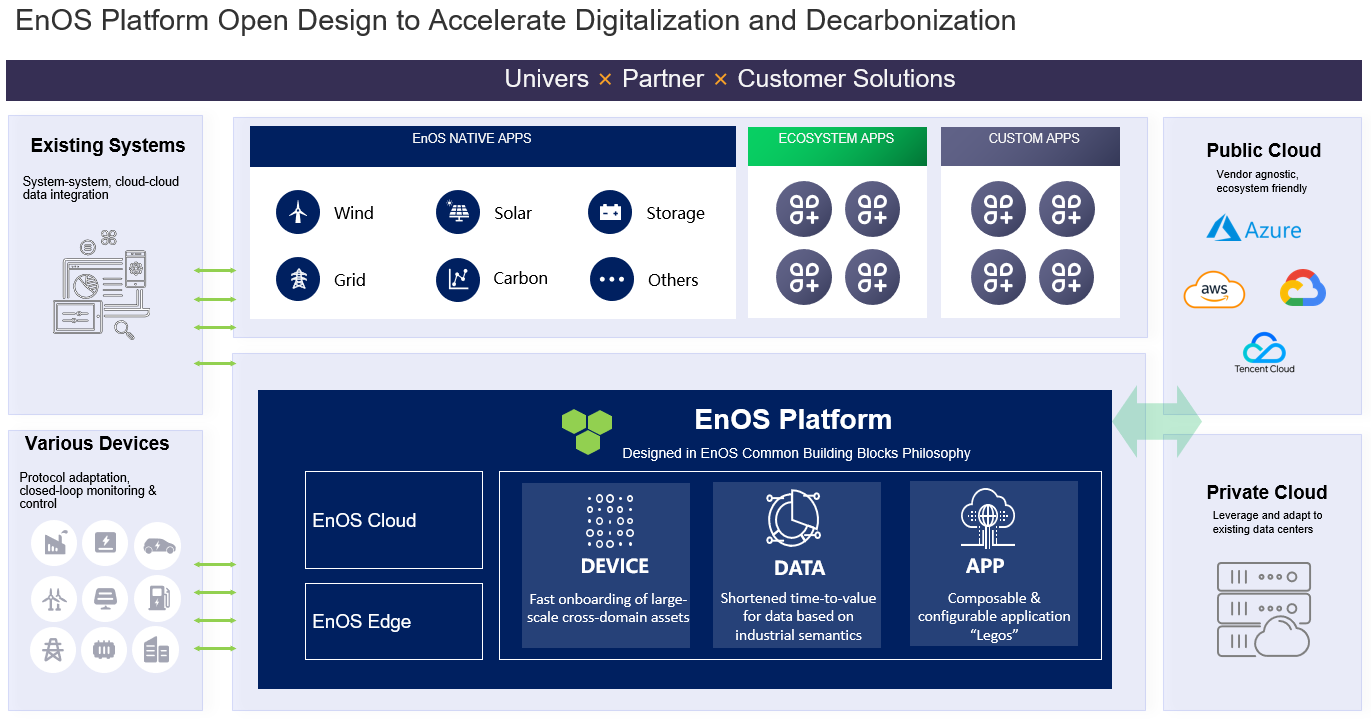
Task: Click the Google Cloud logo
Action: (1302, 288)
